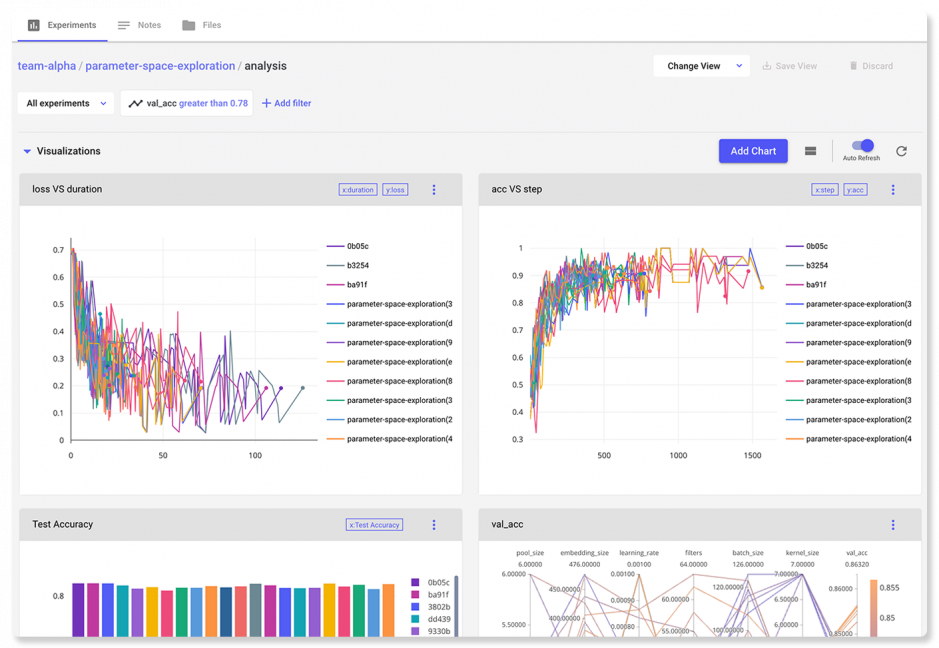Screen dimensions: 939x648
Task: Click the Add filter link
Action: 286,103
